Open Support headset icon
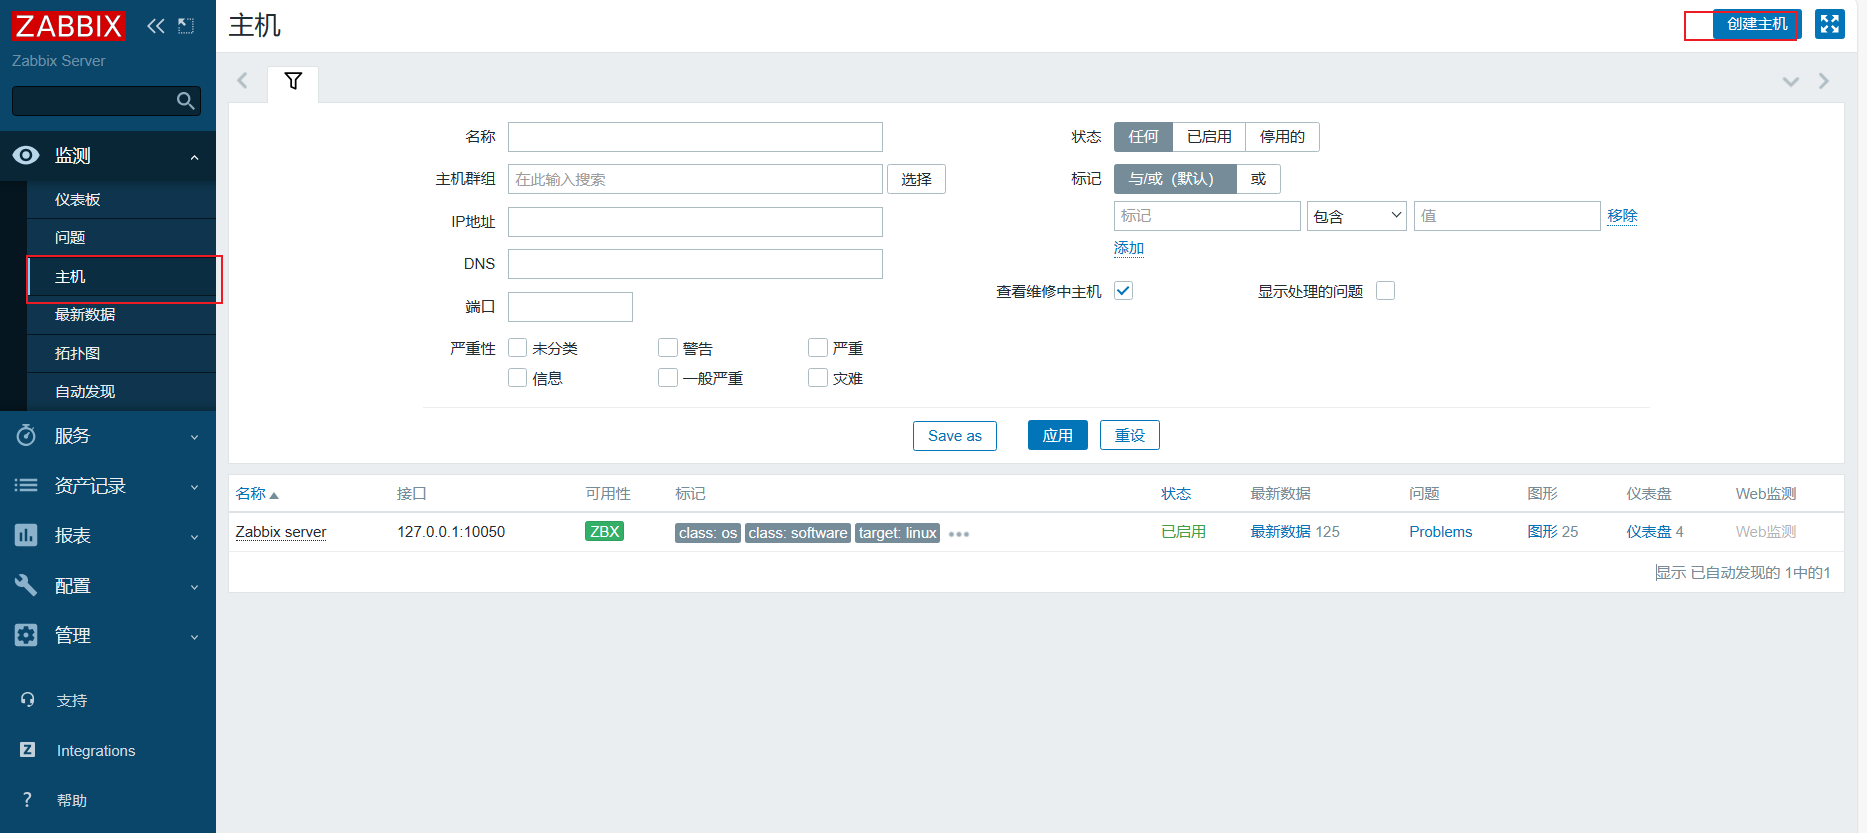This screenshot has height=833, width=1867. pos(28,700)
